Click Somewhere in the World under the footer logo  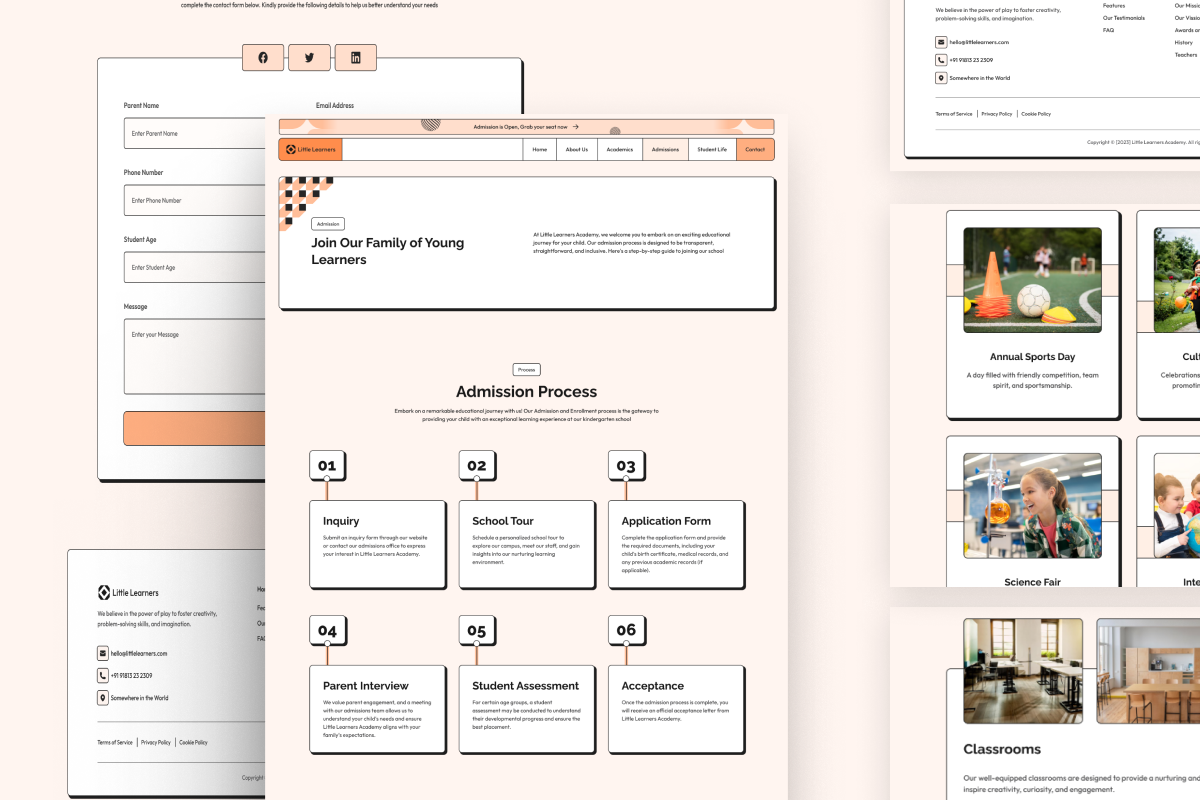click(140, 698)
